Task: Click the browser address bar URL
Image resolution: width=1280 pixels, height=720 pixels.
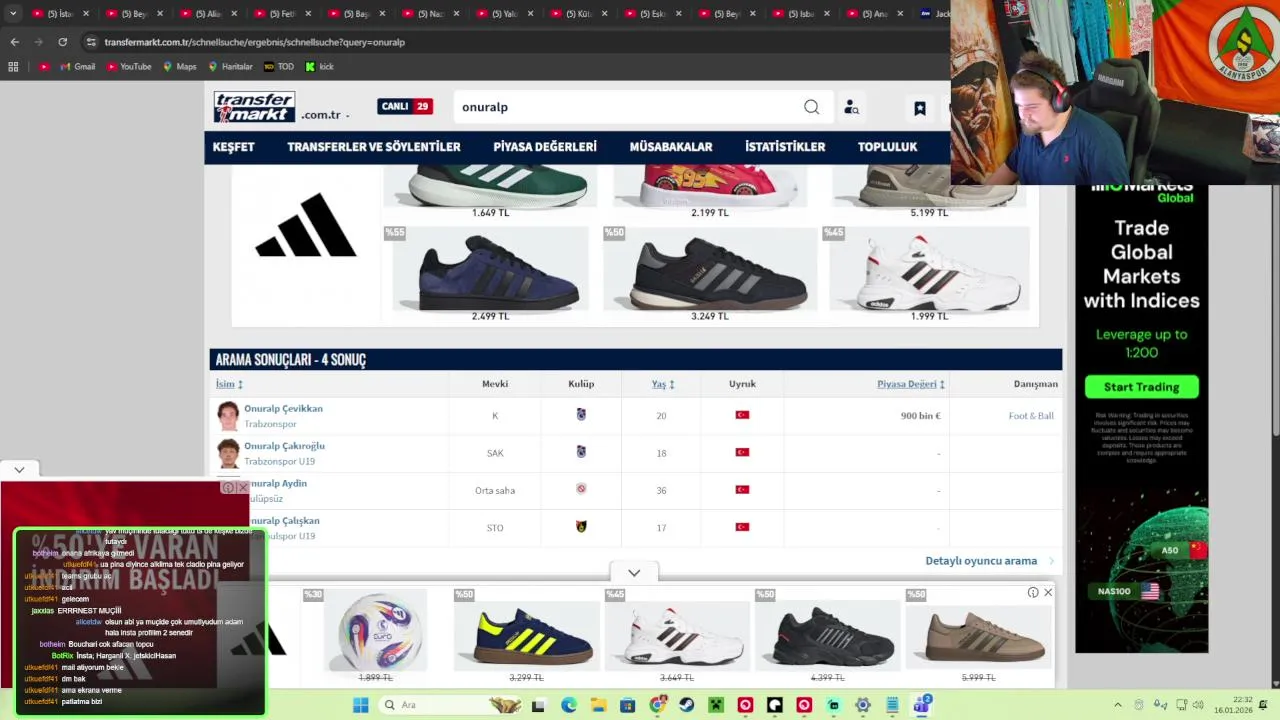Action: tap(254, 42)
